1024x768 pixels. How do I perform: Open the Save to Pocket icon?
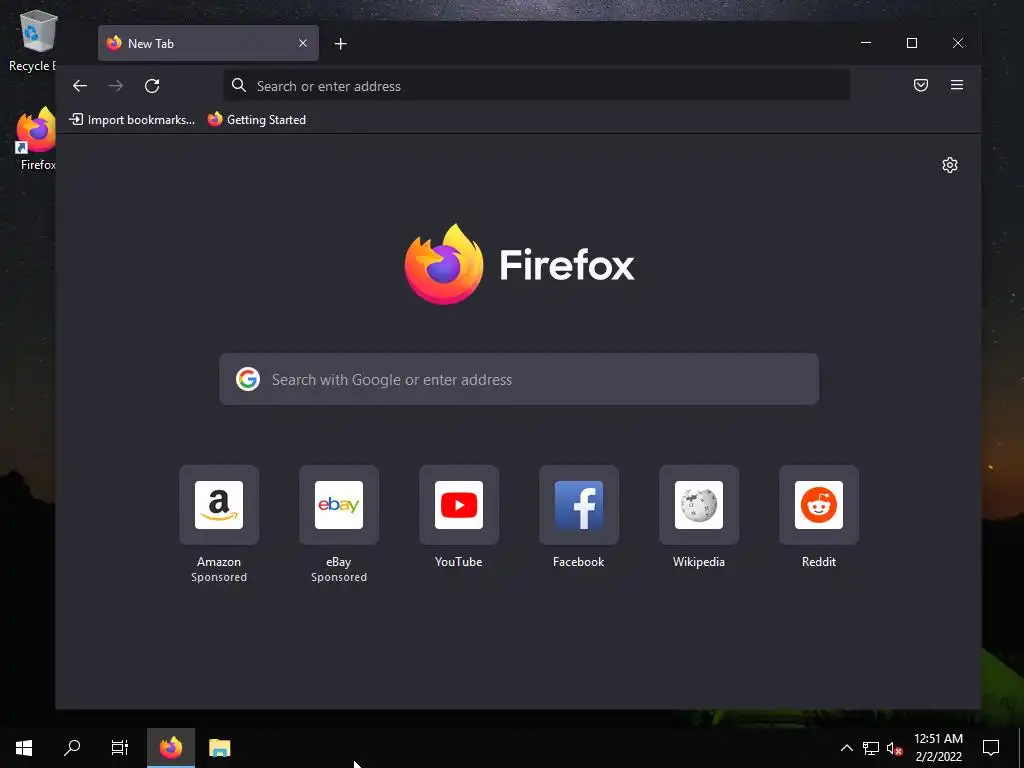[921, 85]
